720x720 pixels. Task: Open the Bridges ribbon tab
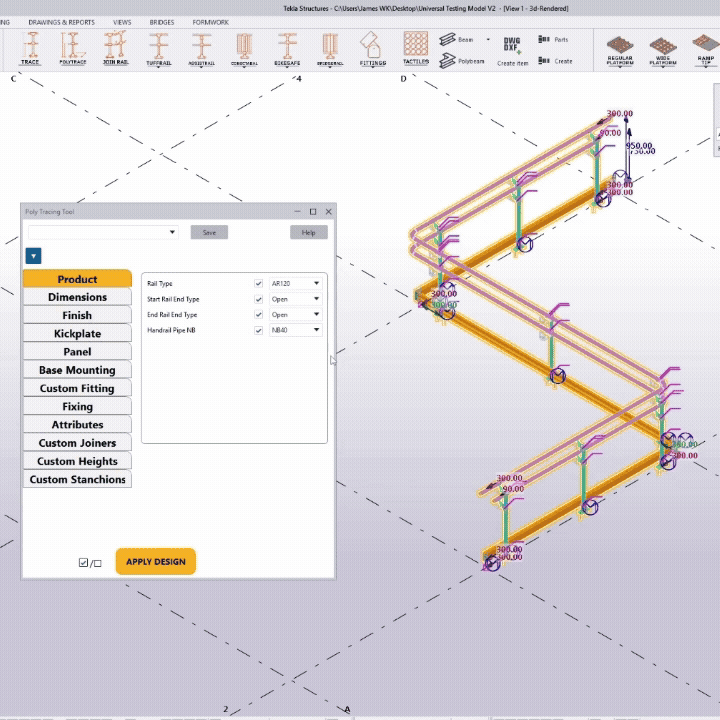point(161,21)
